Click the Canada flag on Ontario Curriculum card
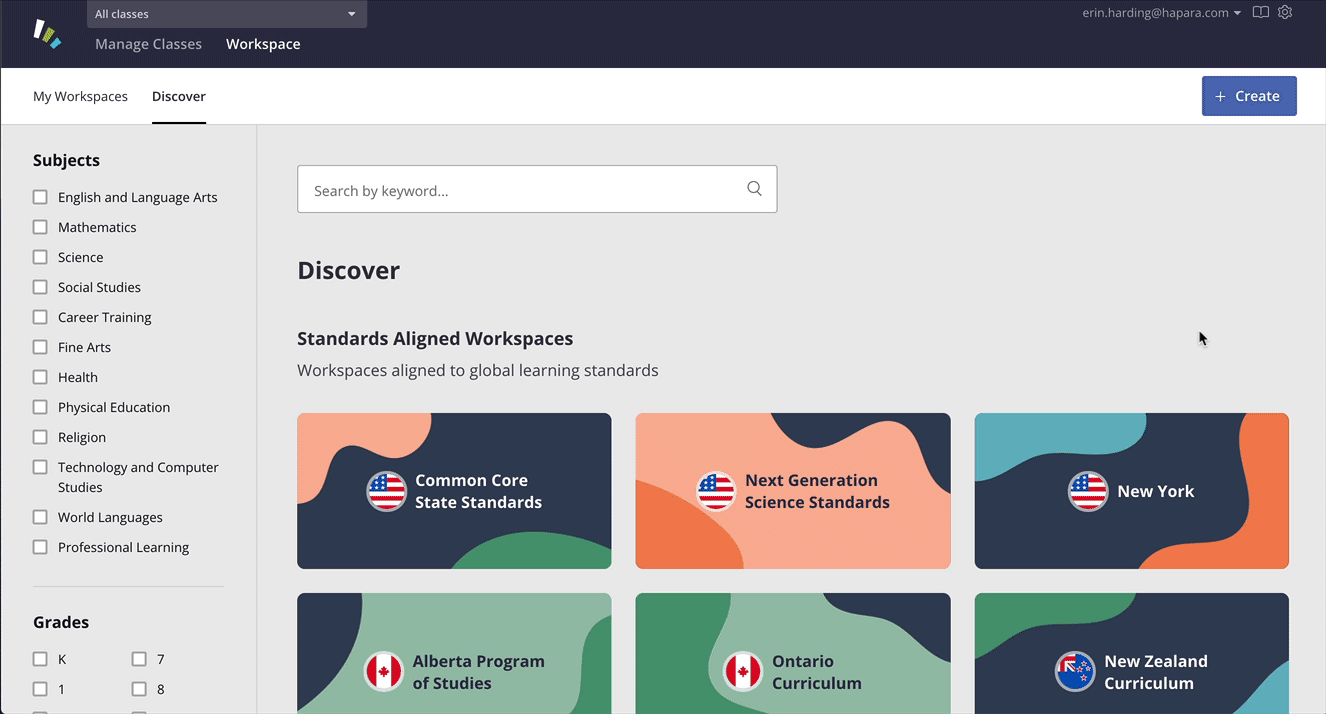The width and height of the screenshot is (1326, 714). (743, 672)
